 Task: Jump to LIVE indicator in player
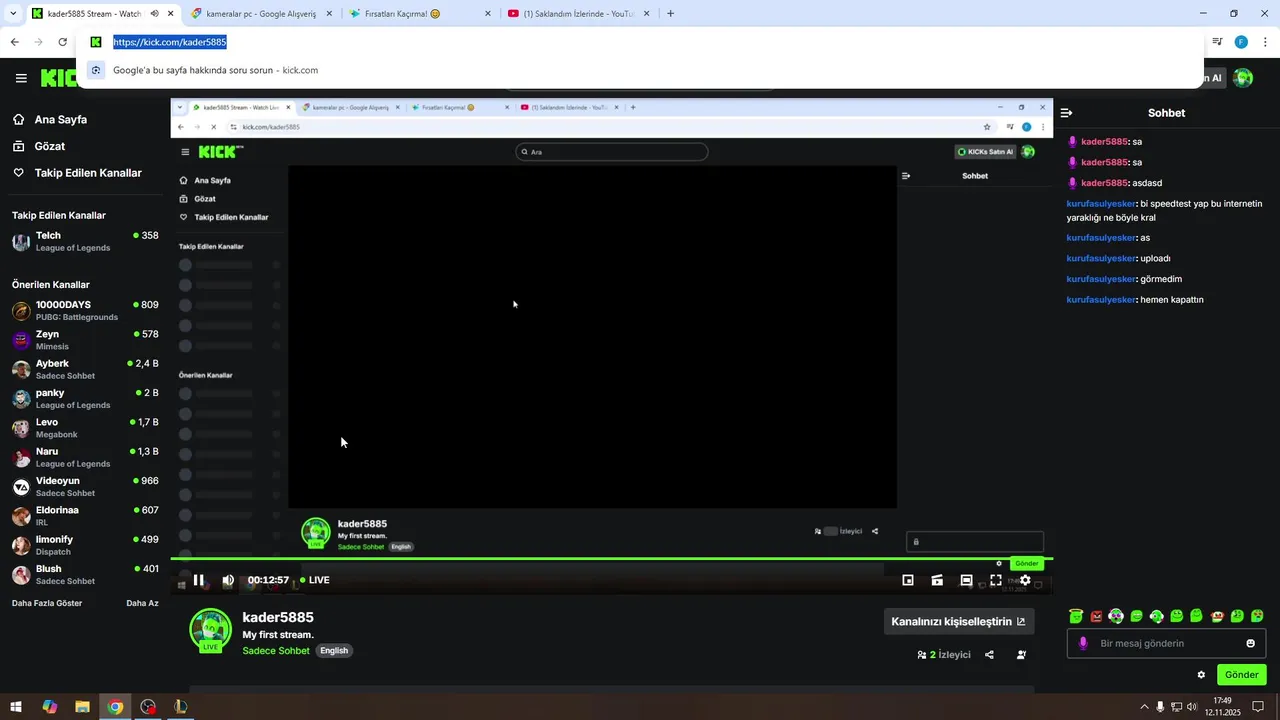coord(315,580)
